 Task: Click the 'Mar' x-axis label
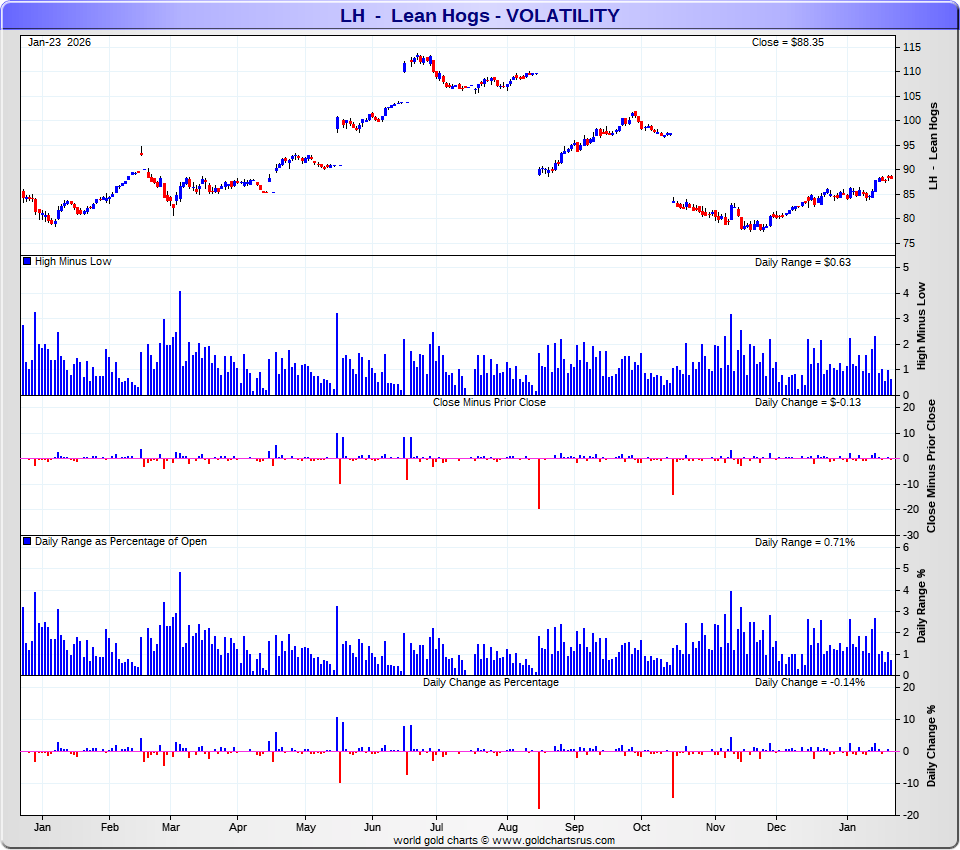click(171, 827)
